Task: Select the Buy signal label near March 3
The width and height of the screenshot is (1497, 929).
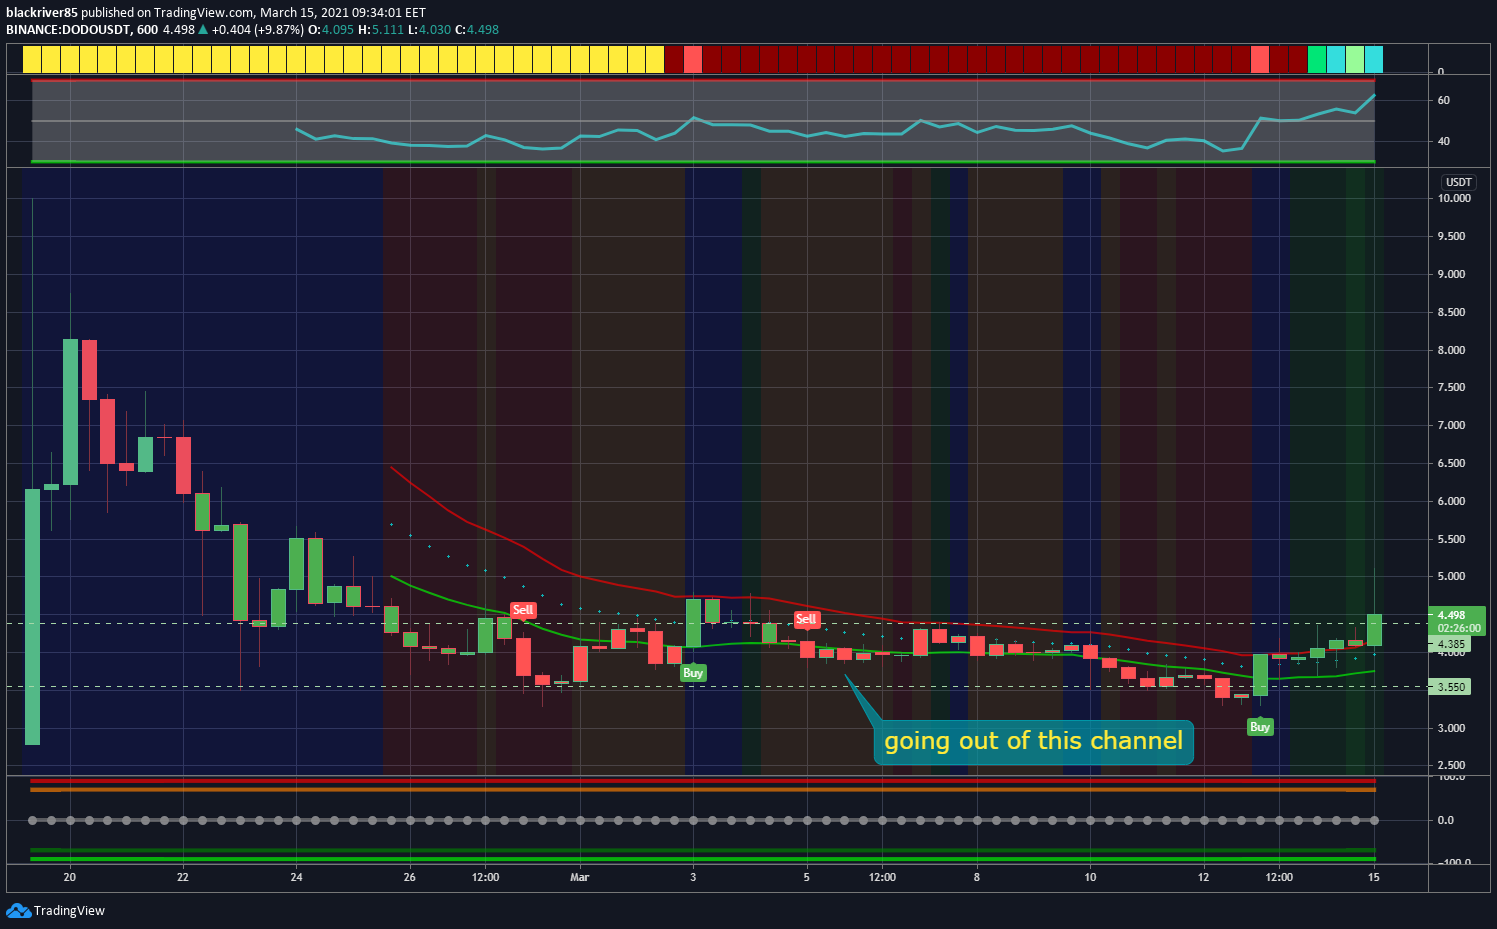Action: tap(693, 673)
